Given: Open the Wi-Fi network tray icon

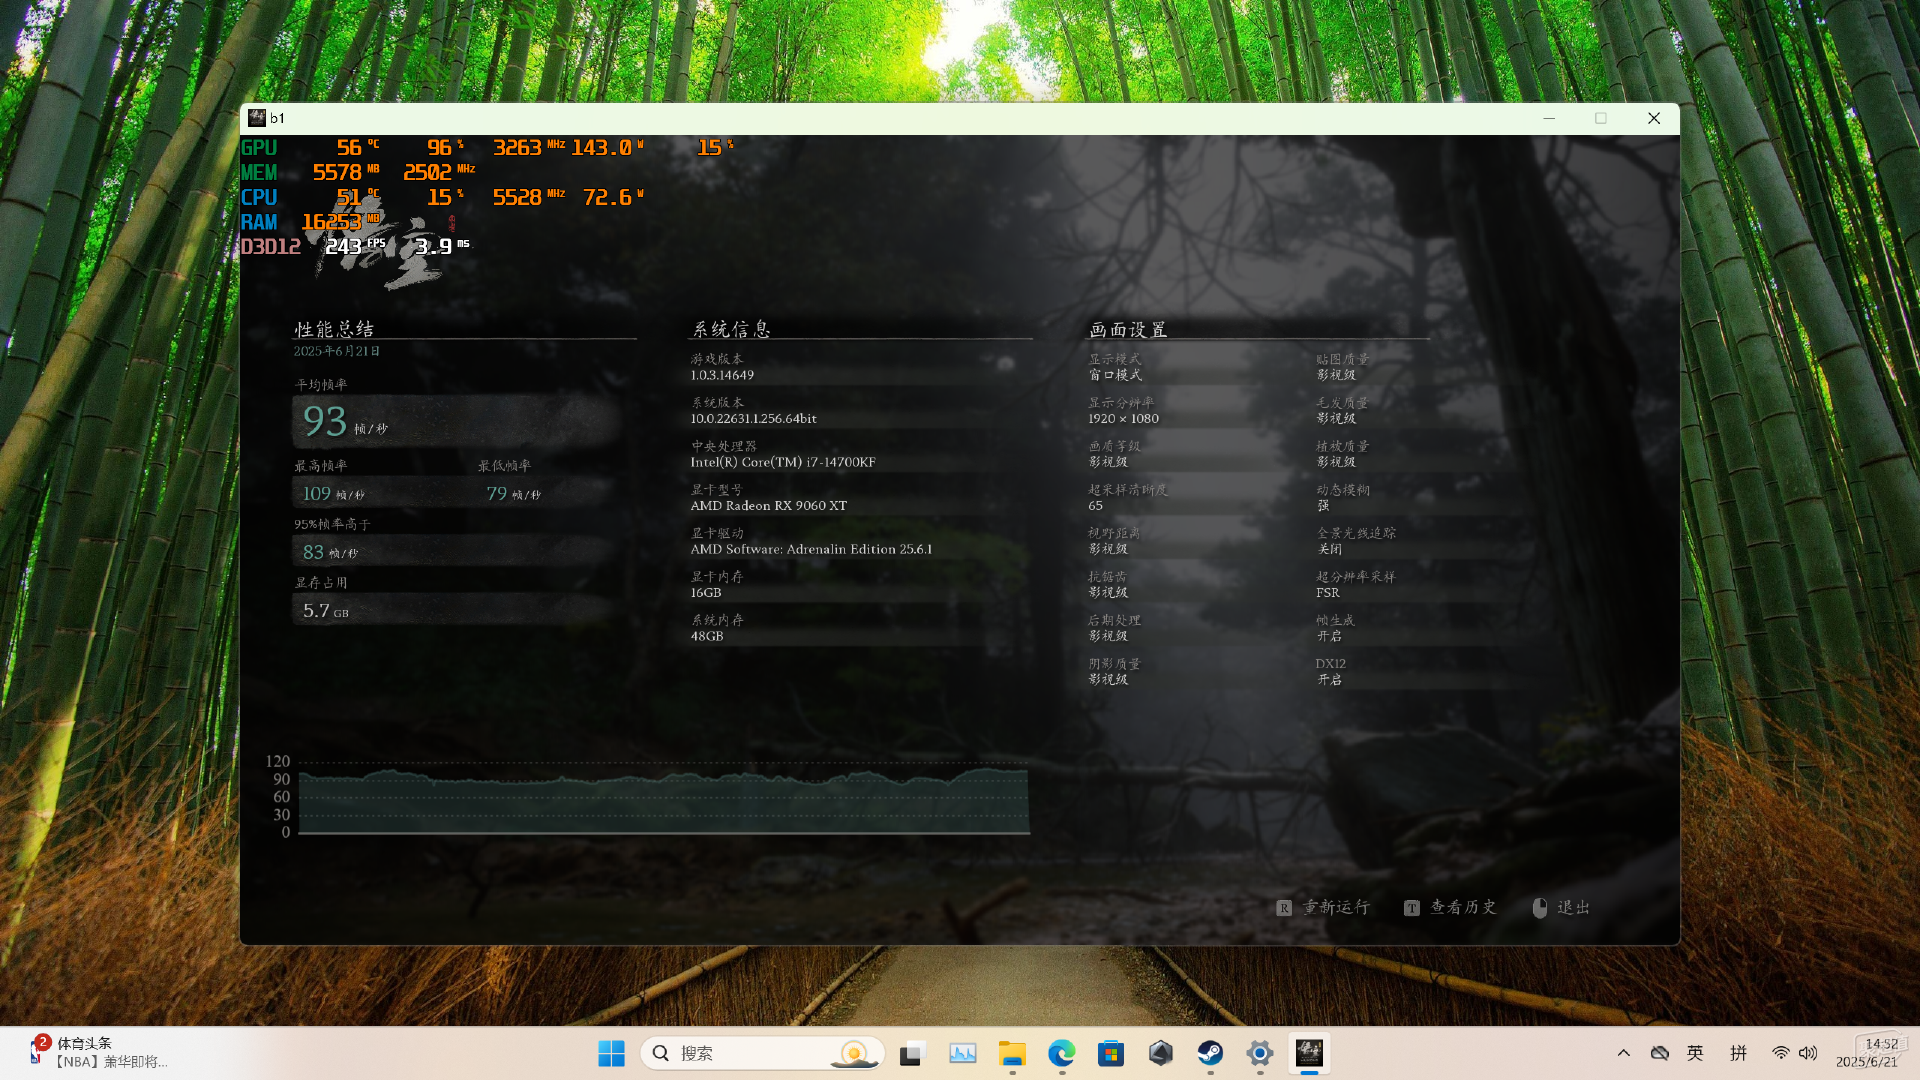Looking at the screenshot, I should point(1781,1053).
